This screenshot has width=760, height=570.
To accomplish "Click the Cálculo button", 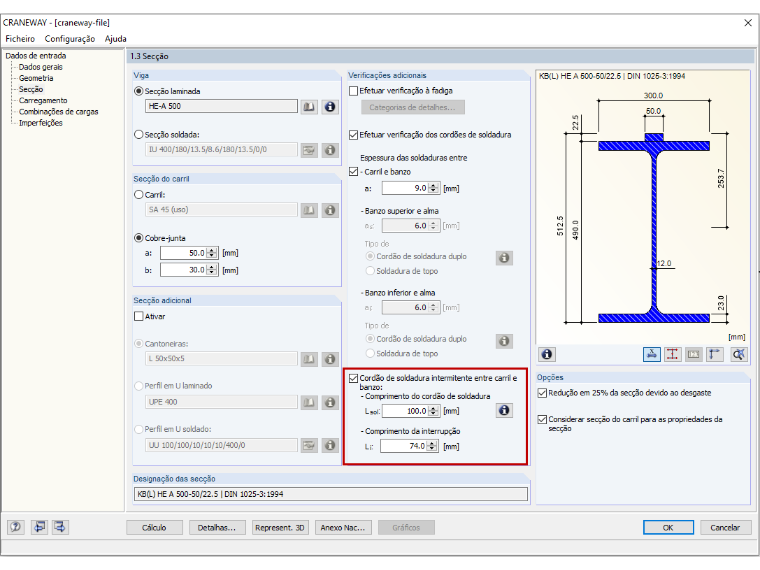I will [154, 527].
